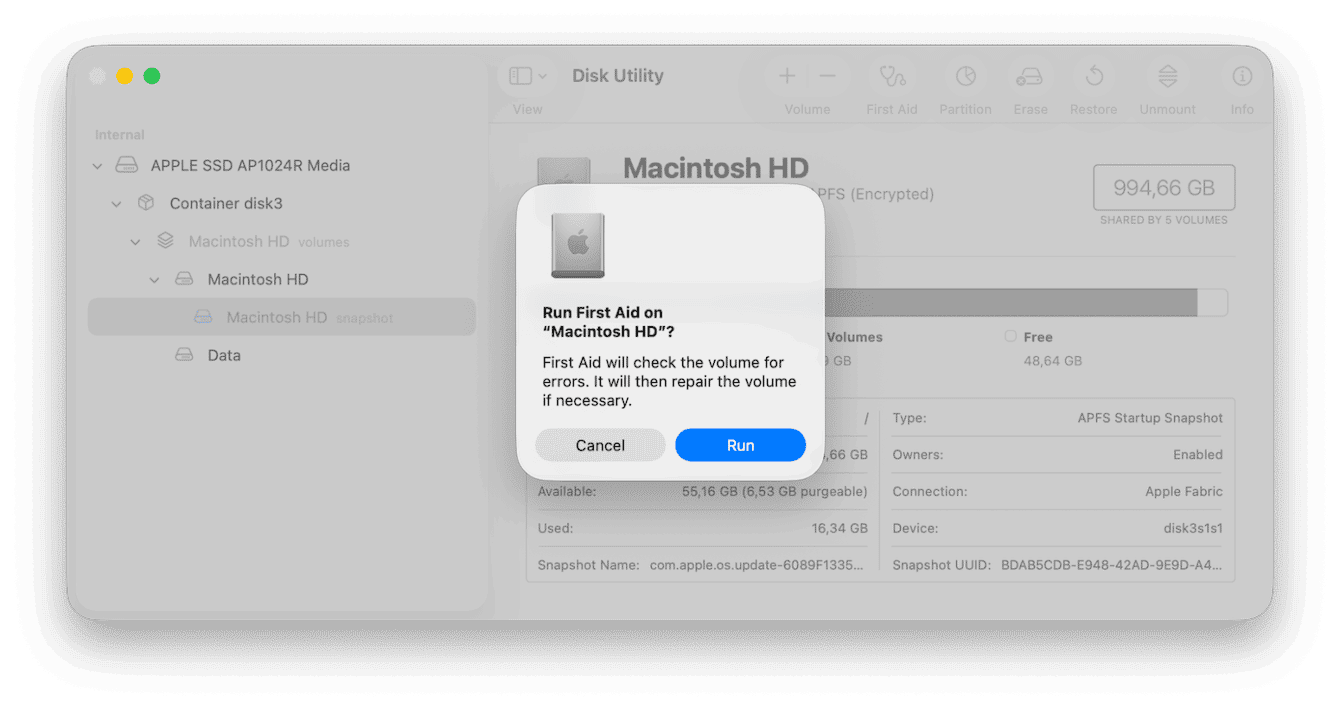
Task: Collapse the Container disk3 entry
Action: tap(116, 203)
